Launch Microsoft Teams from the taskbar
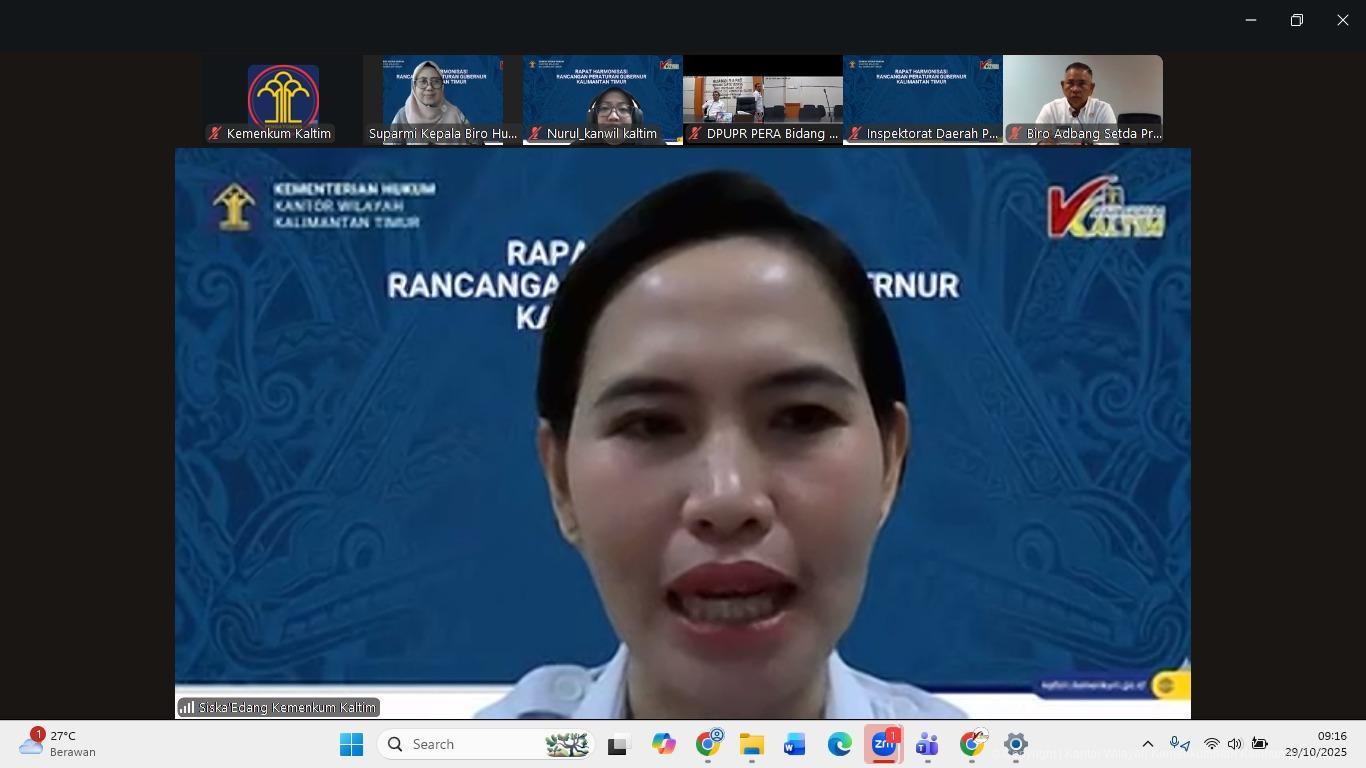 [927, 744]
